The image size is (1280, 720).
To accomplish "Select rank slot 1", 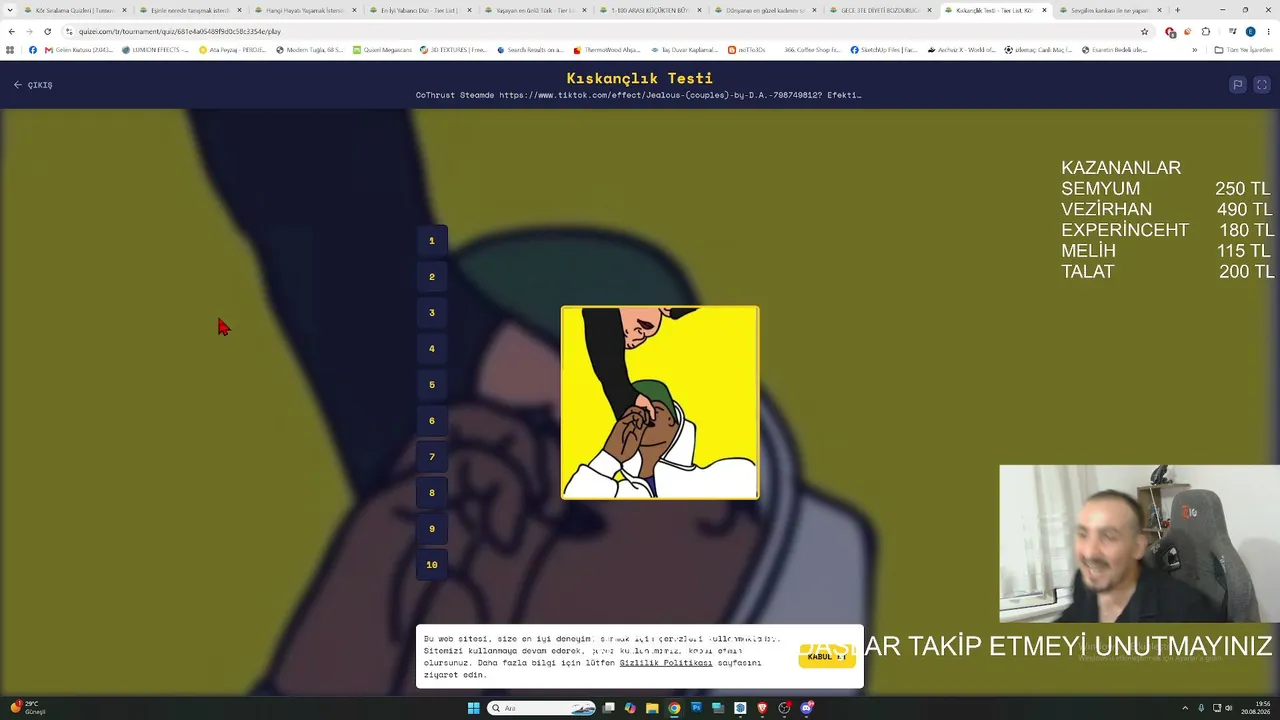I will [x=432, y=241].
